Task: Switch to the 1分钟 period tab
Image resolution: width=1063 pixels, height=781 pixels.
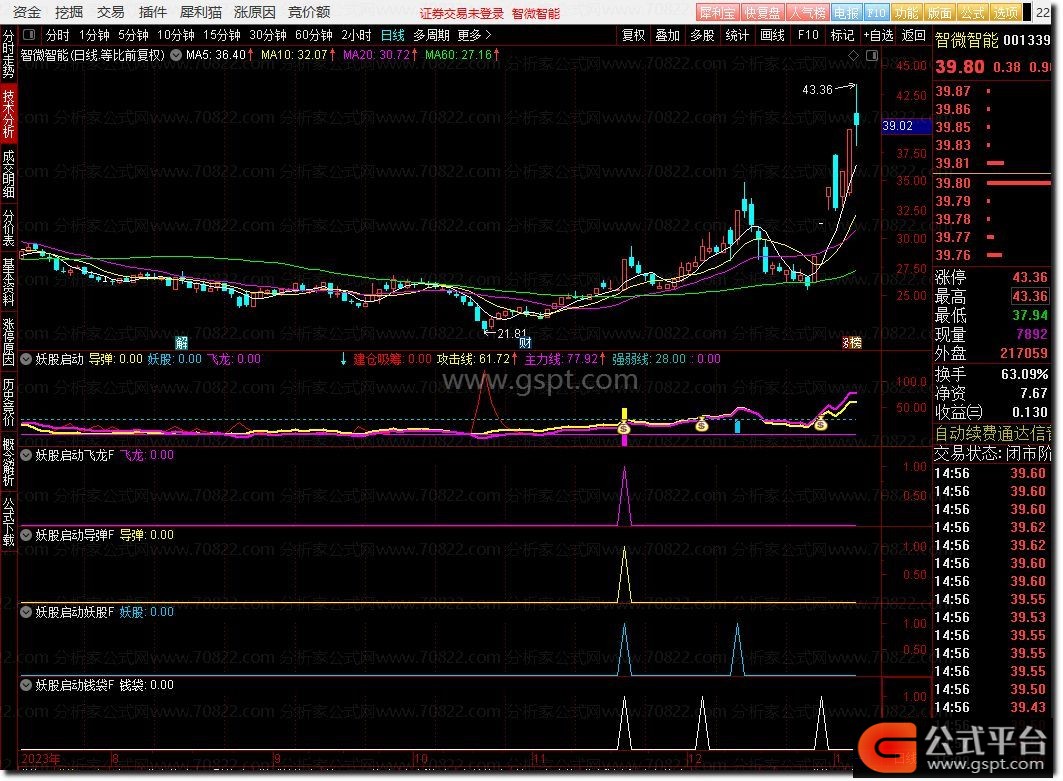Action: [x=94, y=35]
